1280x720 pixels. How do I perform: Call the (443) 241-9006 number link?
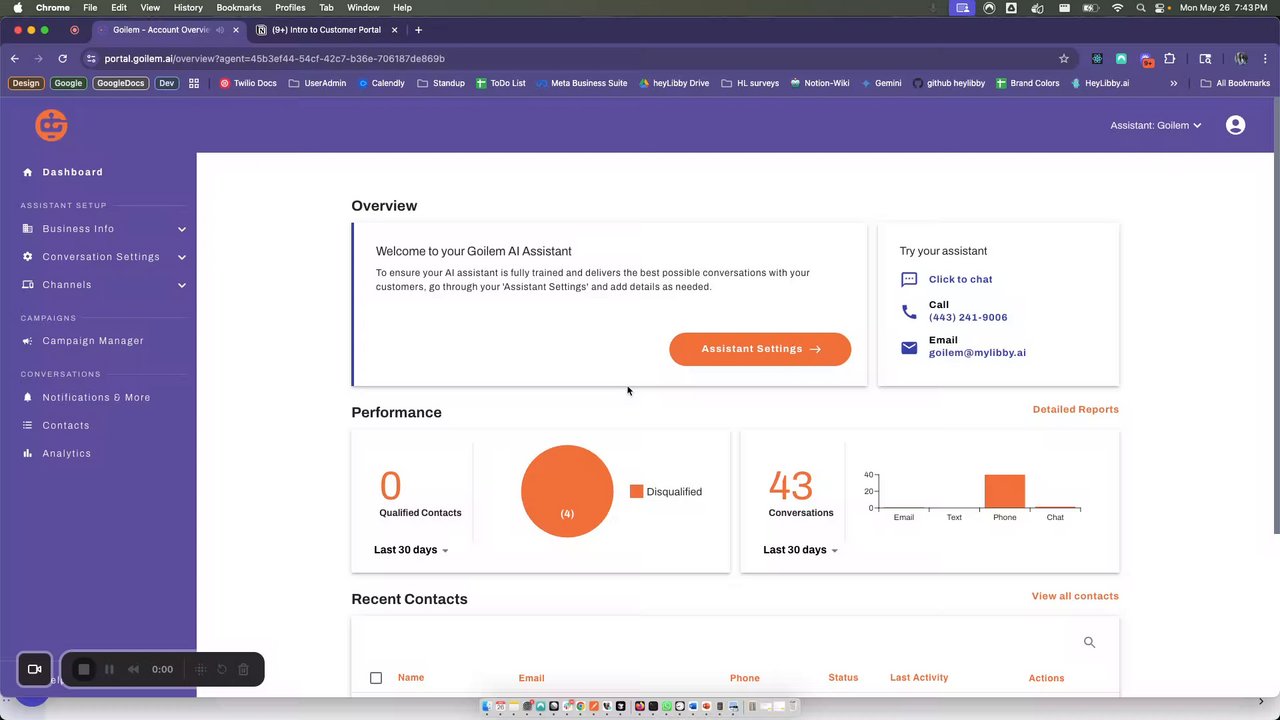968,317
